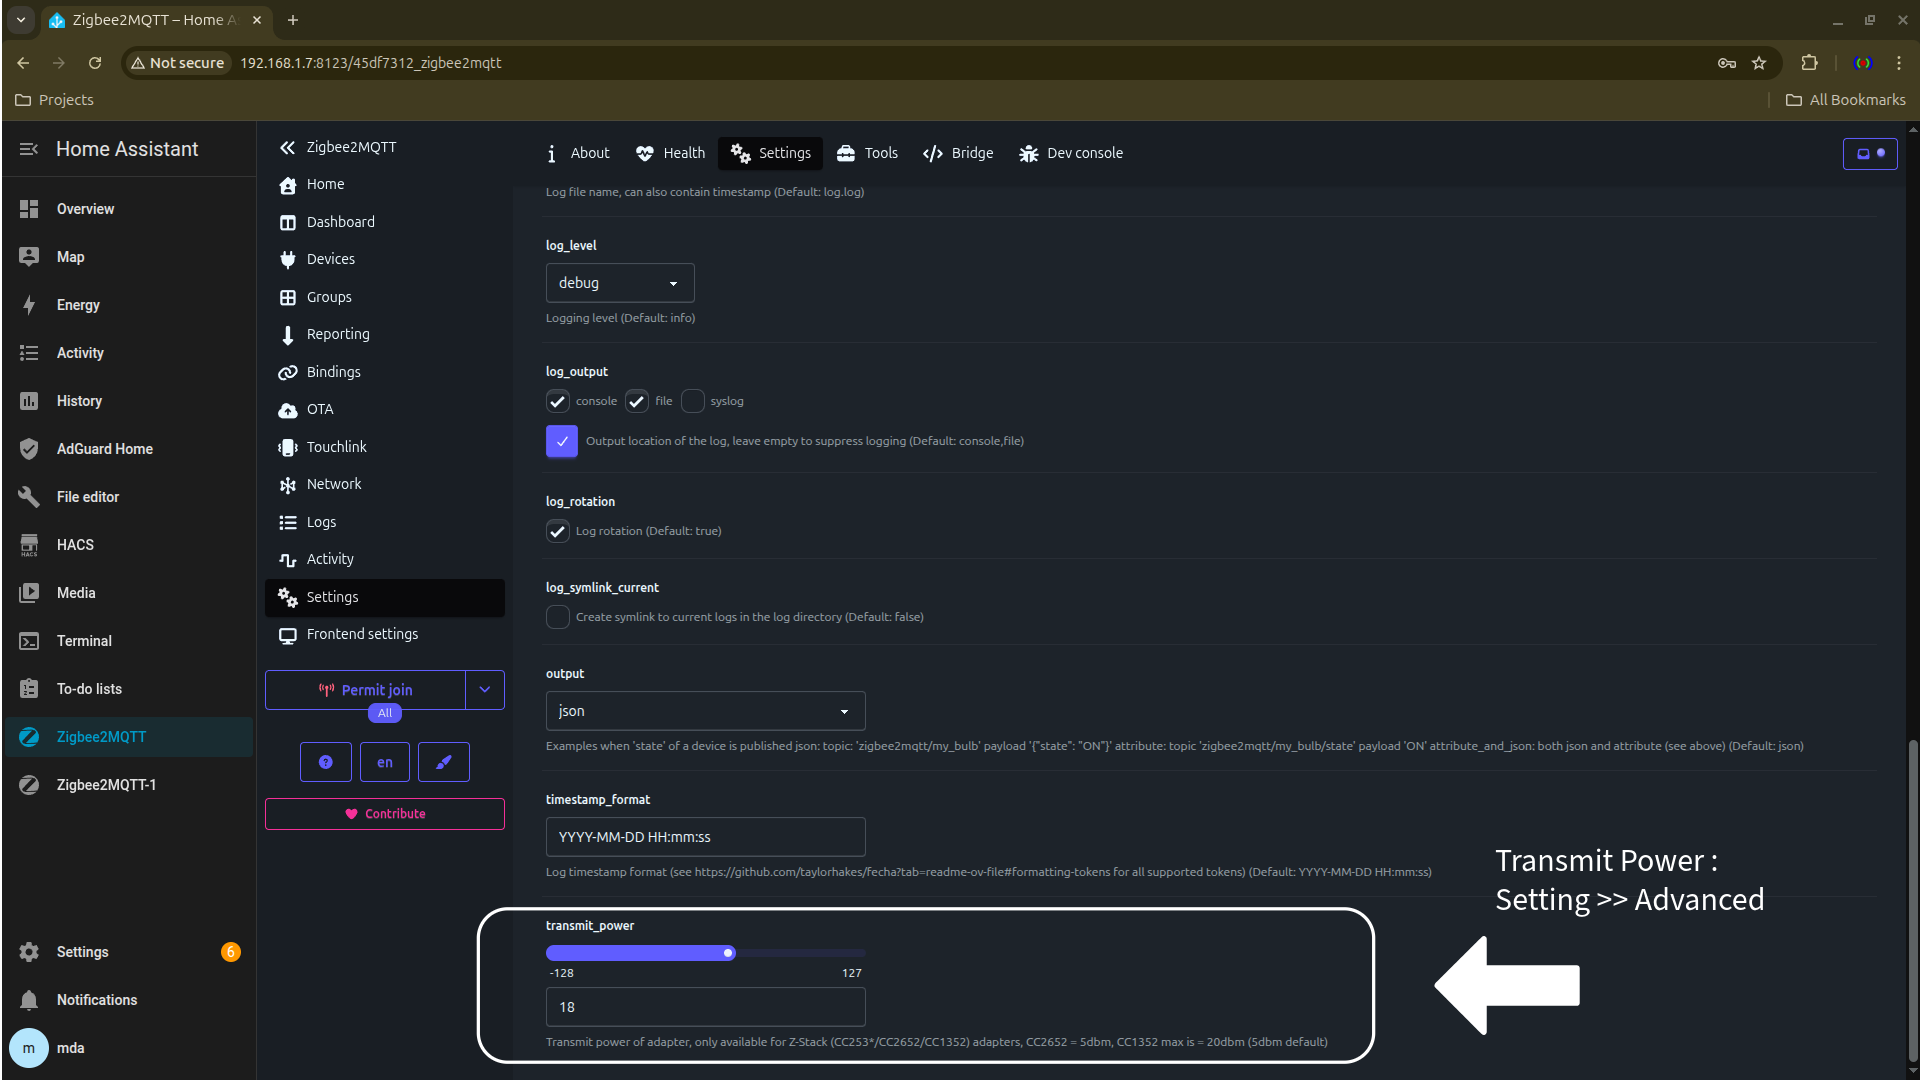The image size is (1920, 1080).
Task: Click Permit join button
Action: point(366,690)
